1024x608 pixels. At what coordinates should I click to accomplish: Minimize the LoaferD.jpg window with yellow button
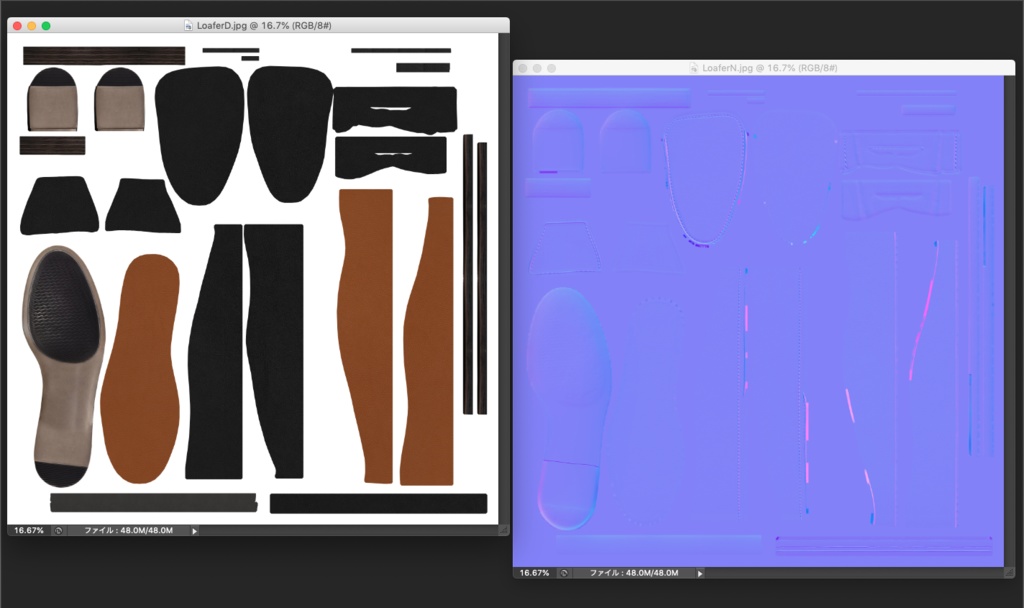click(31, 25)
